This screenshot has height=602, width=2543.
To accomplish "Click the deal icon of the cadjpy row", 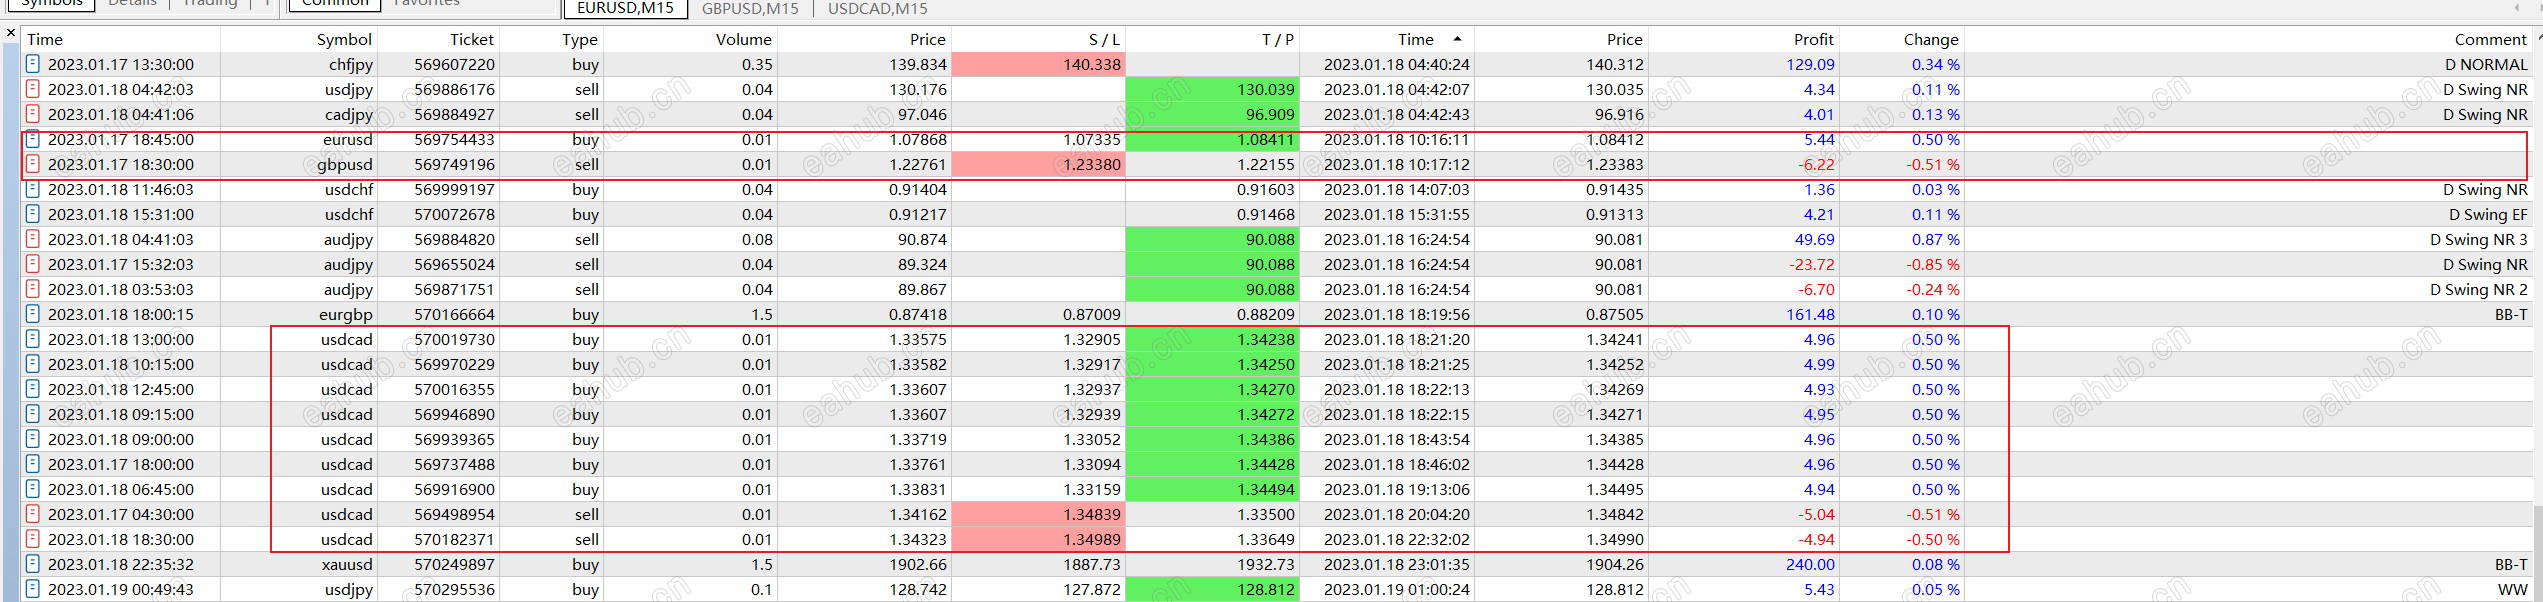I will coord(33,114).
